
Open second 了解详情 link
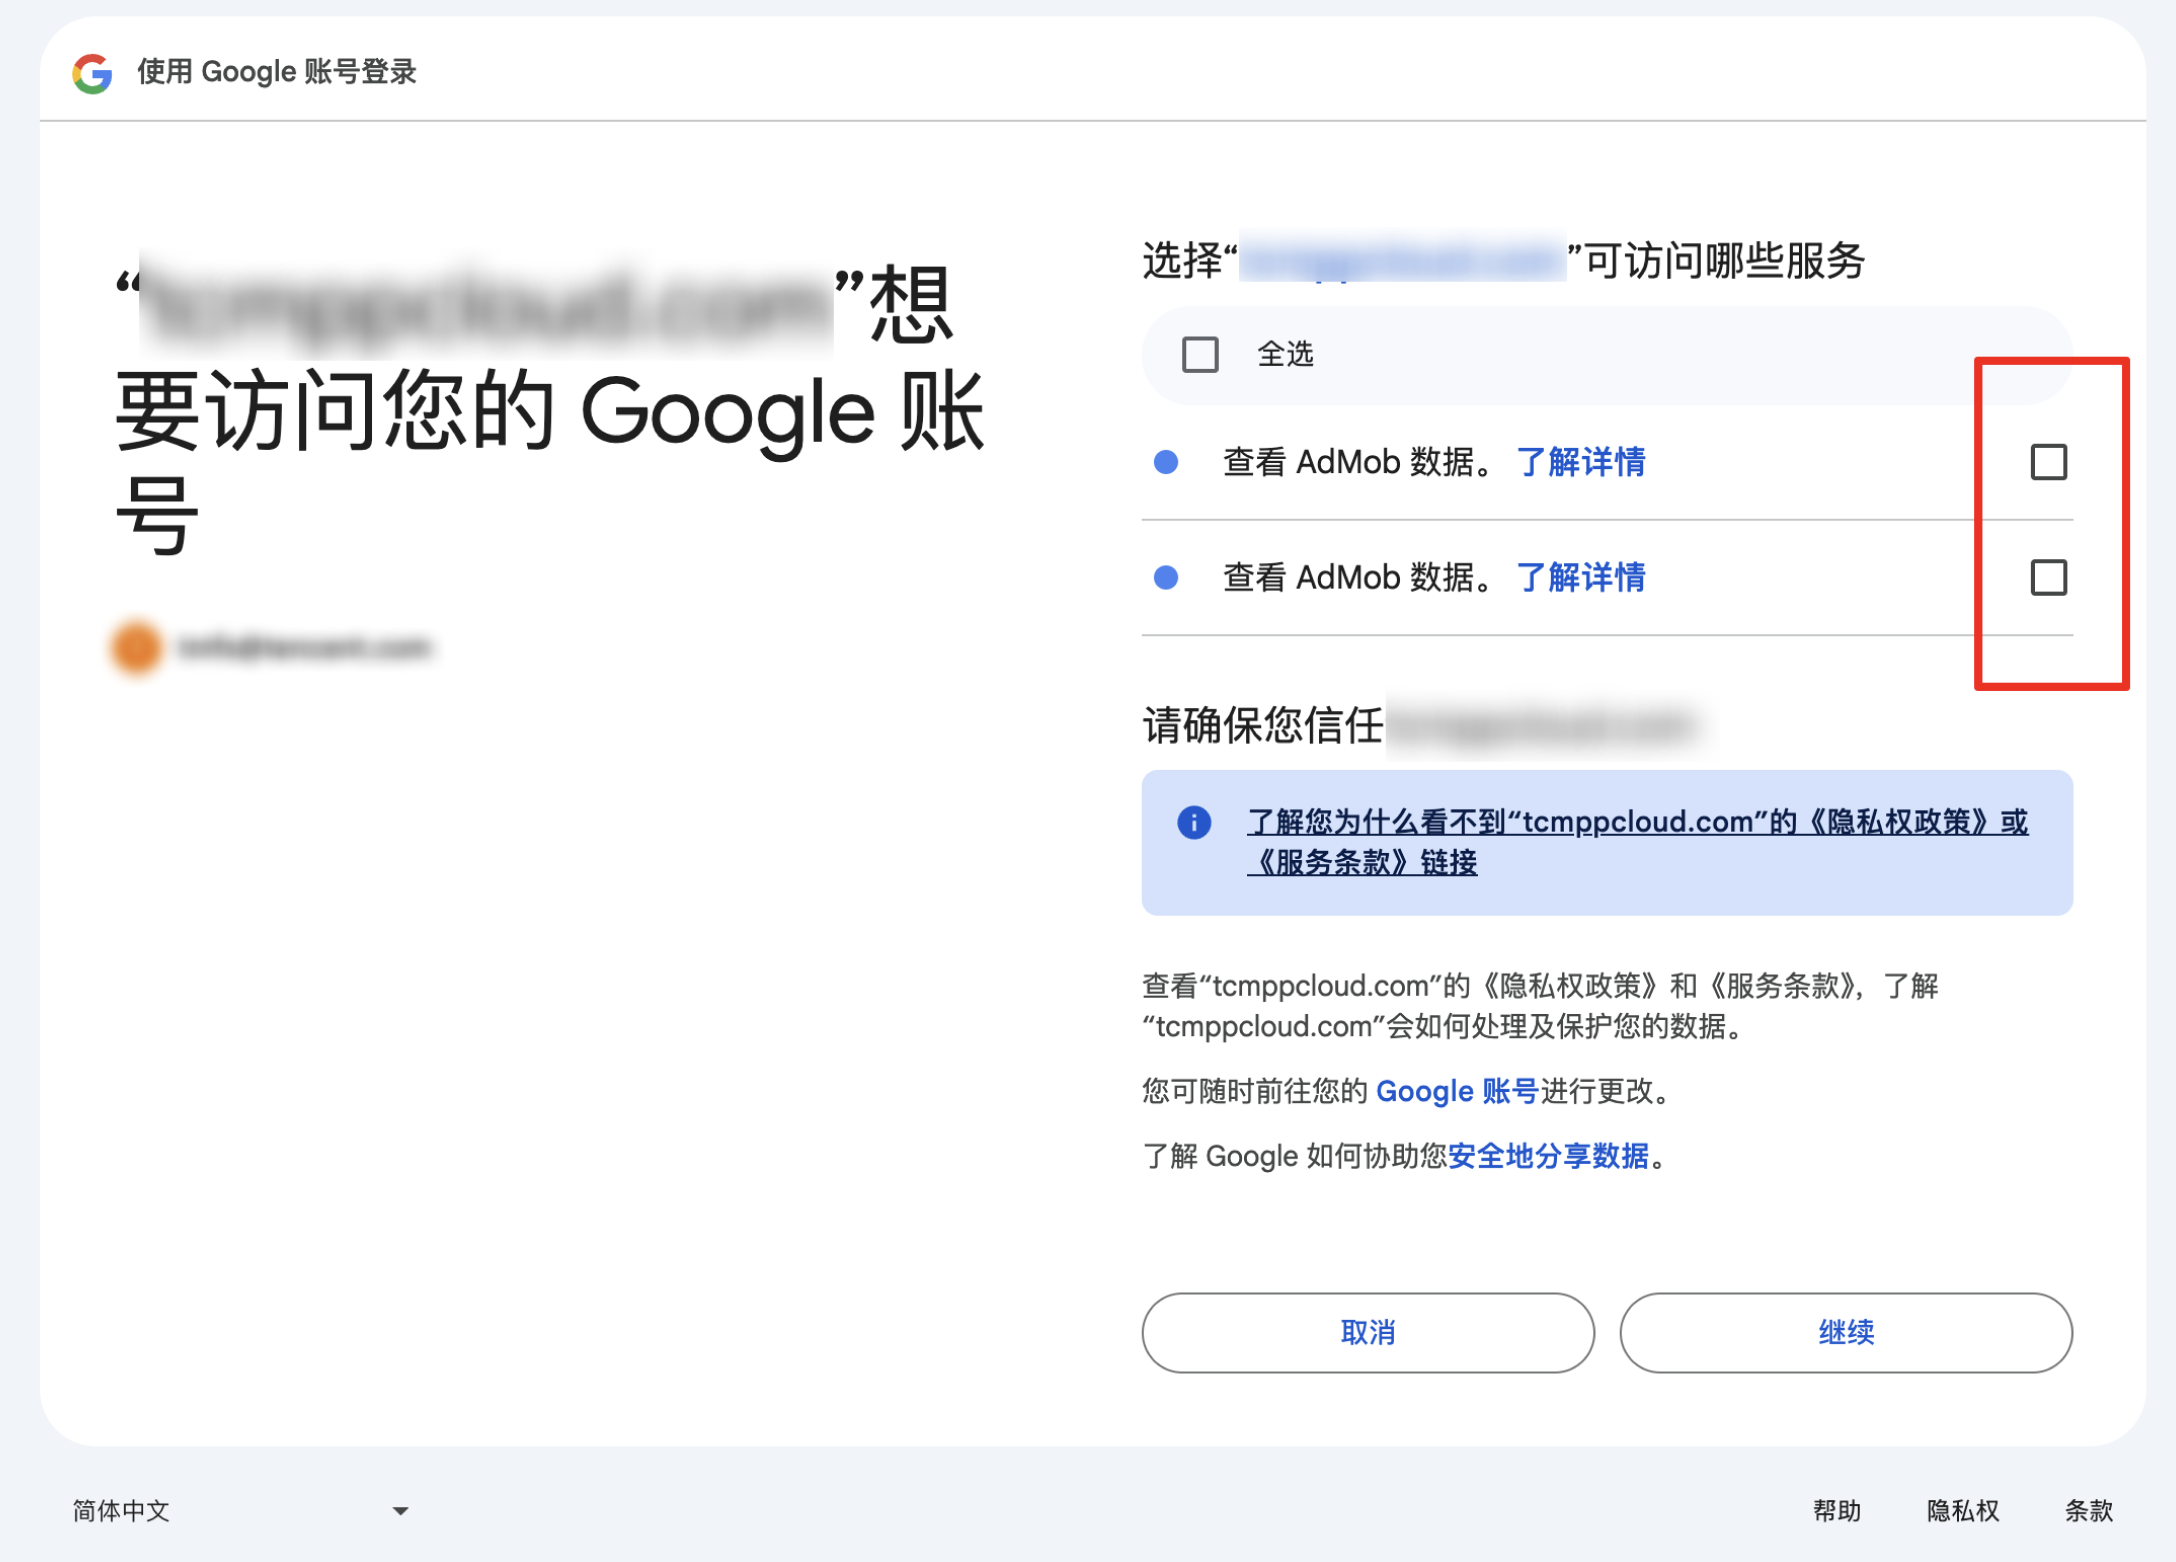[x=1580, y=577]
